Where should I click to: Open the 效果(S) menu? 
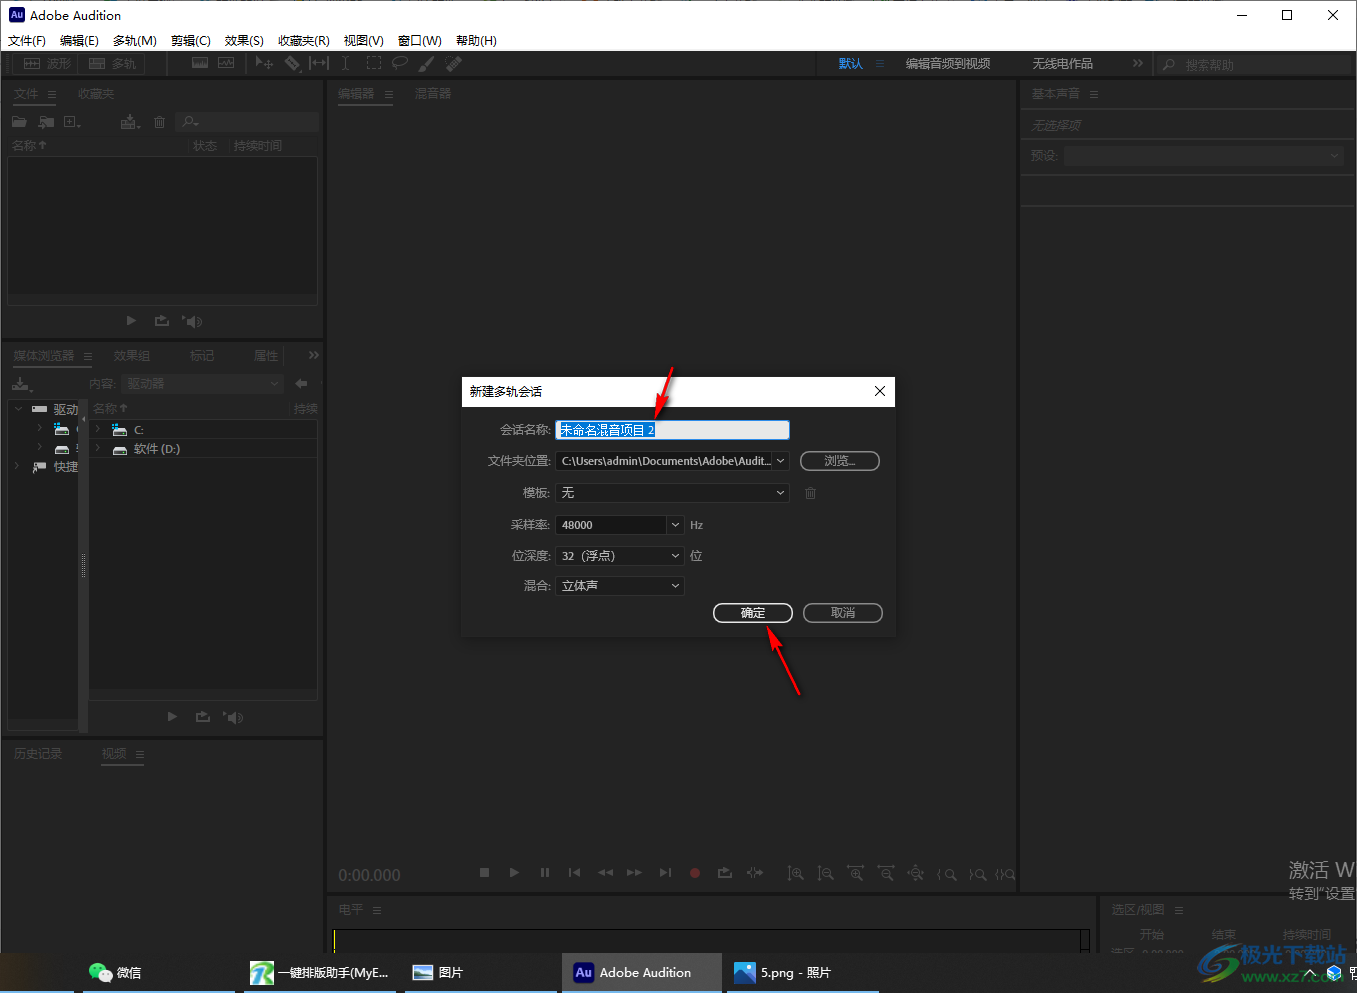tap(244, 41)
